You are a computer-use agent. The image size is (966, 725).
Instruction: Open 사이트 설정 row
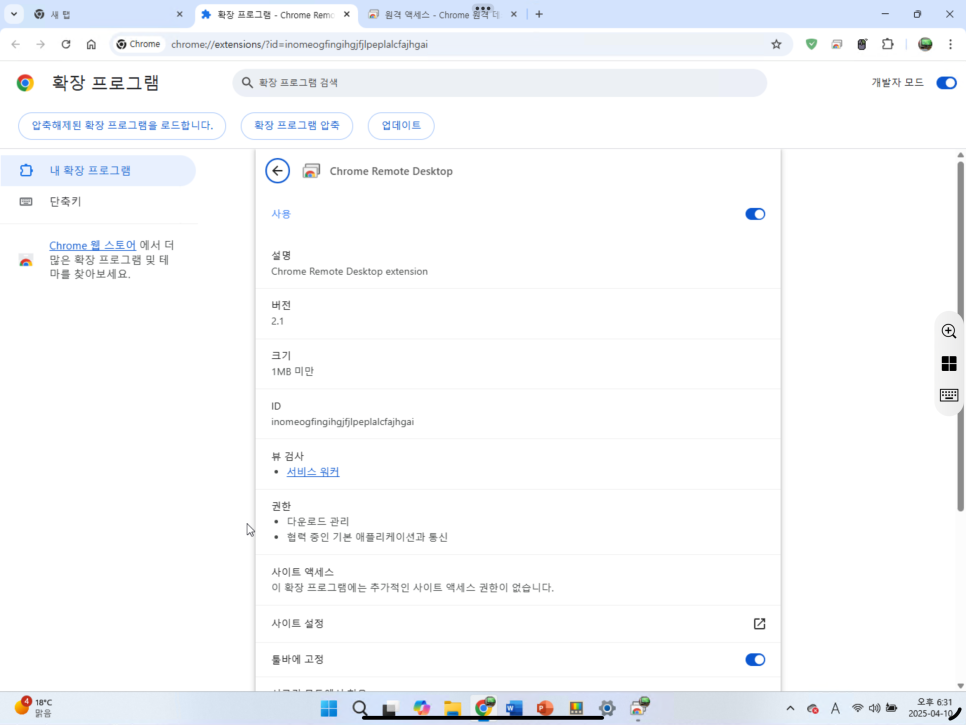pyautogui.click(x=518, y=623)
